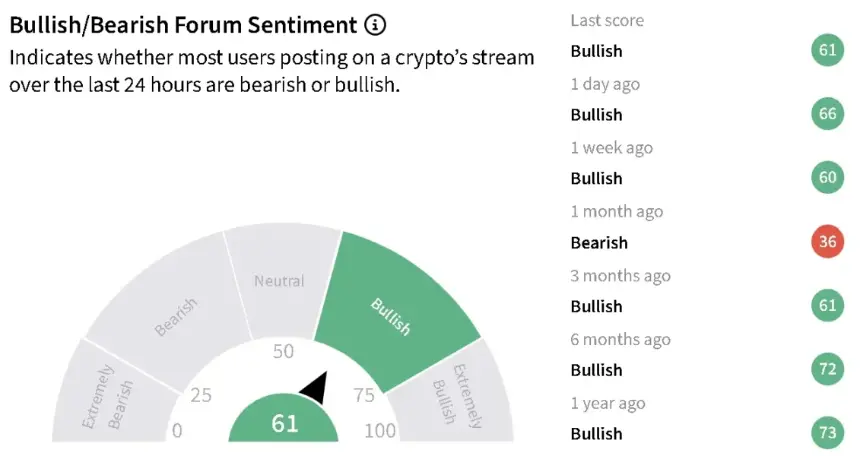Click the green 72 score badge

(828, 369)
